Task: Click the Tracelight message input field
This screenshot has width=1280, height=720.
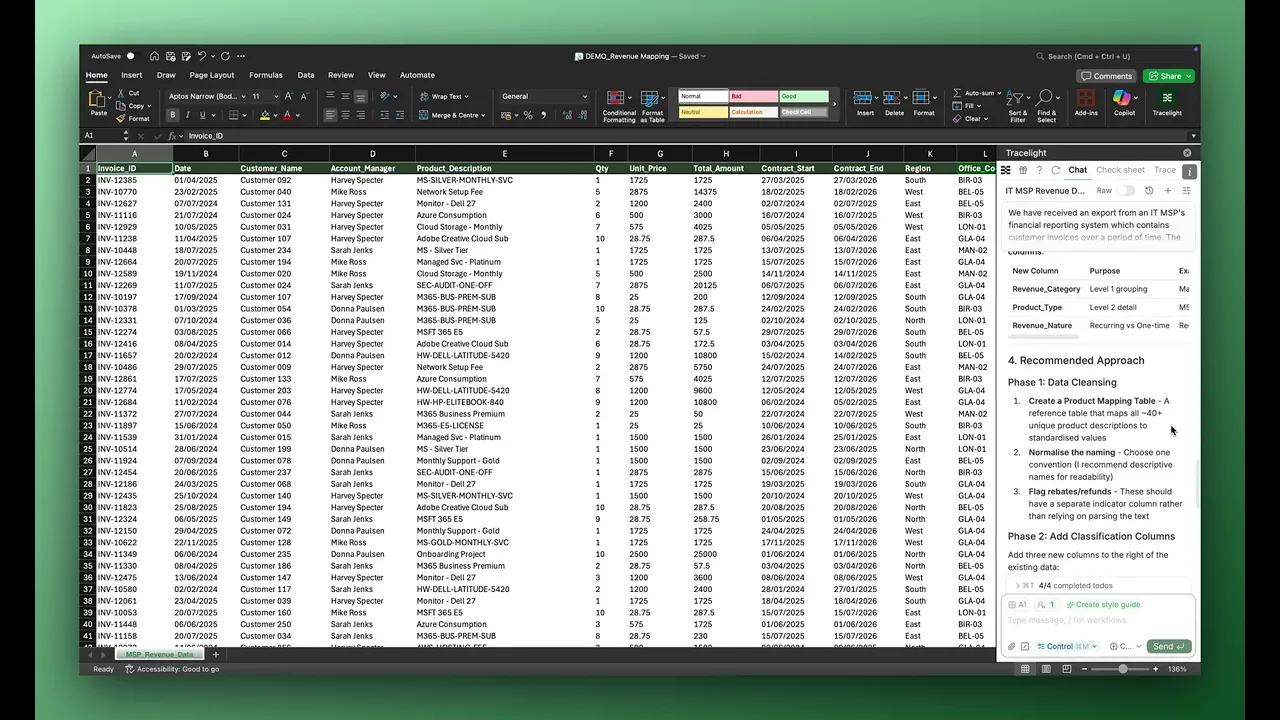Action: tap(1098, 620)
